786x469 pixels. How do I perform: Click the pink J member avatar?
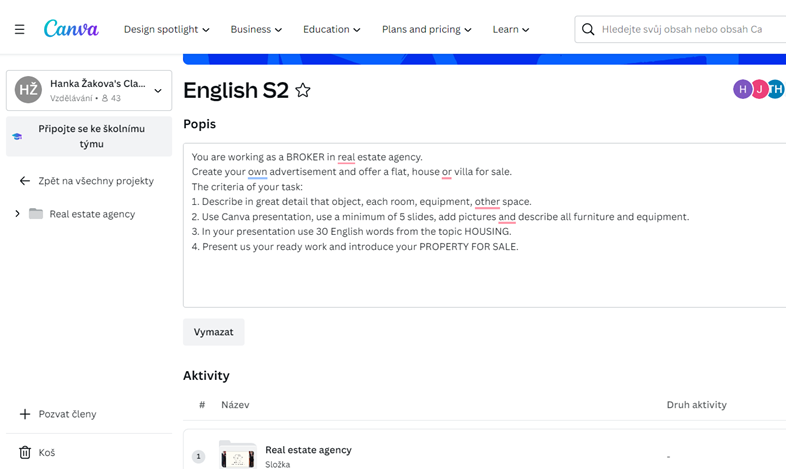point(759,90)
